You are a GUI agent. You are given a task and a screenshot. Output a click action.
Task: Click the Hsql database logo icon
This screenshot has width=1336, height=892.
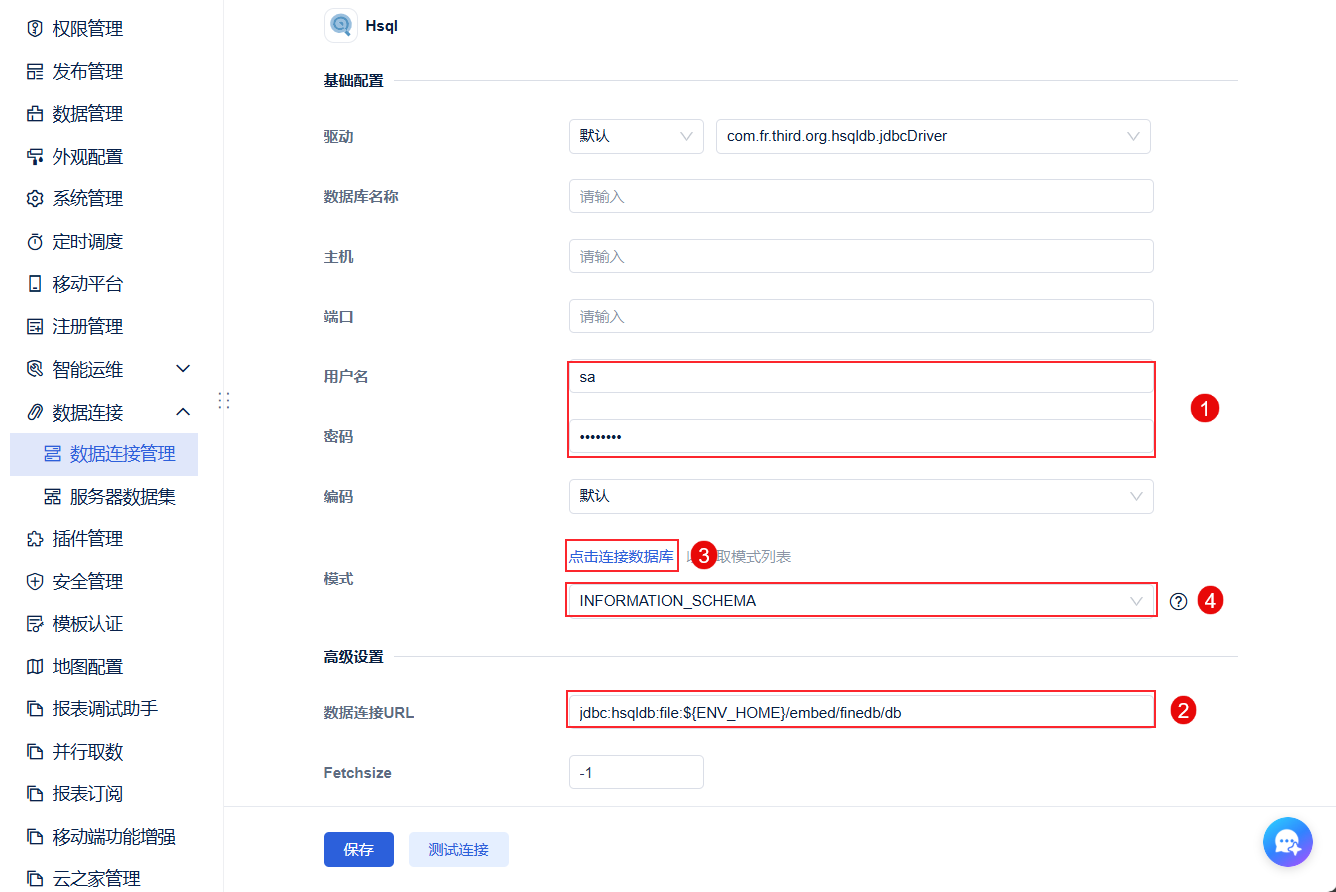pyautogui.click(x=341, y=25)
